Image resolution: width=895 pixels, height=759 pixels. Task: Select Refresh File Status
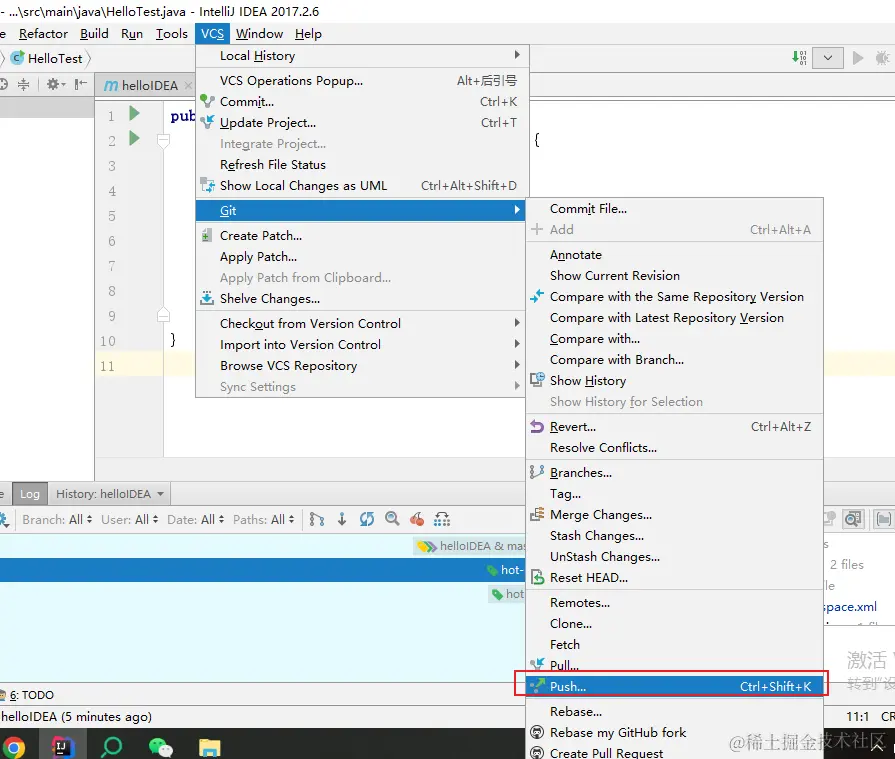[x=360, y=164]
